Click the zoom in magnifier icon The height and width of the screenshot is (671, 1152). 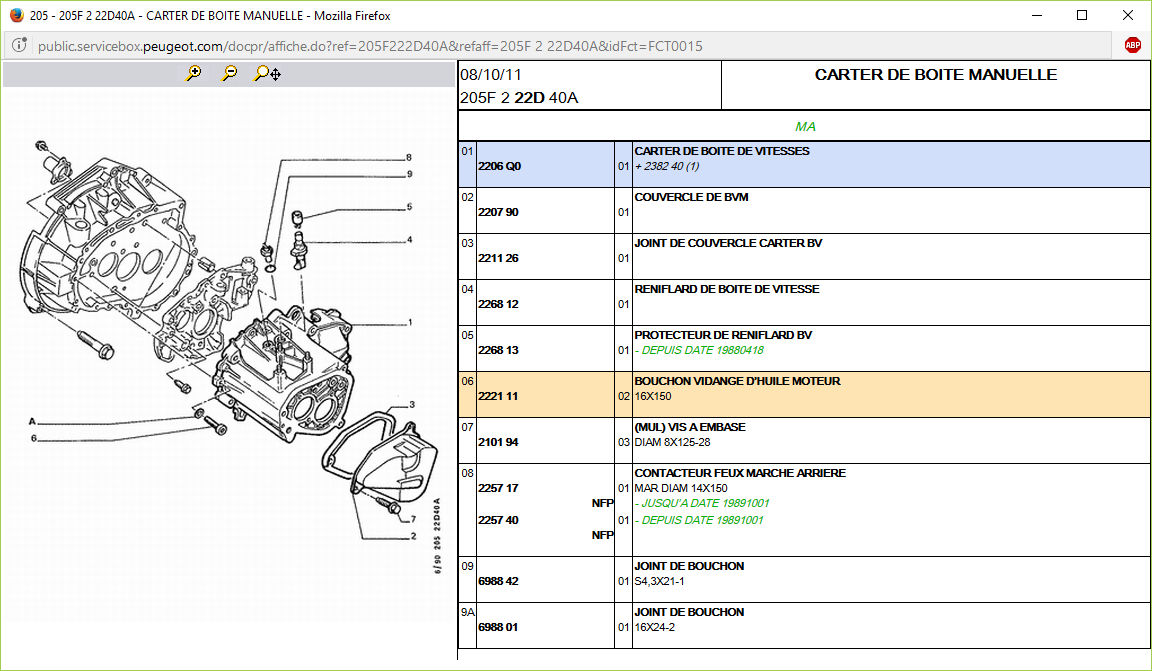[x=194, y=73]
